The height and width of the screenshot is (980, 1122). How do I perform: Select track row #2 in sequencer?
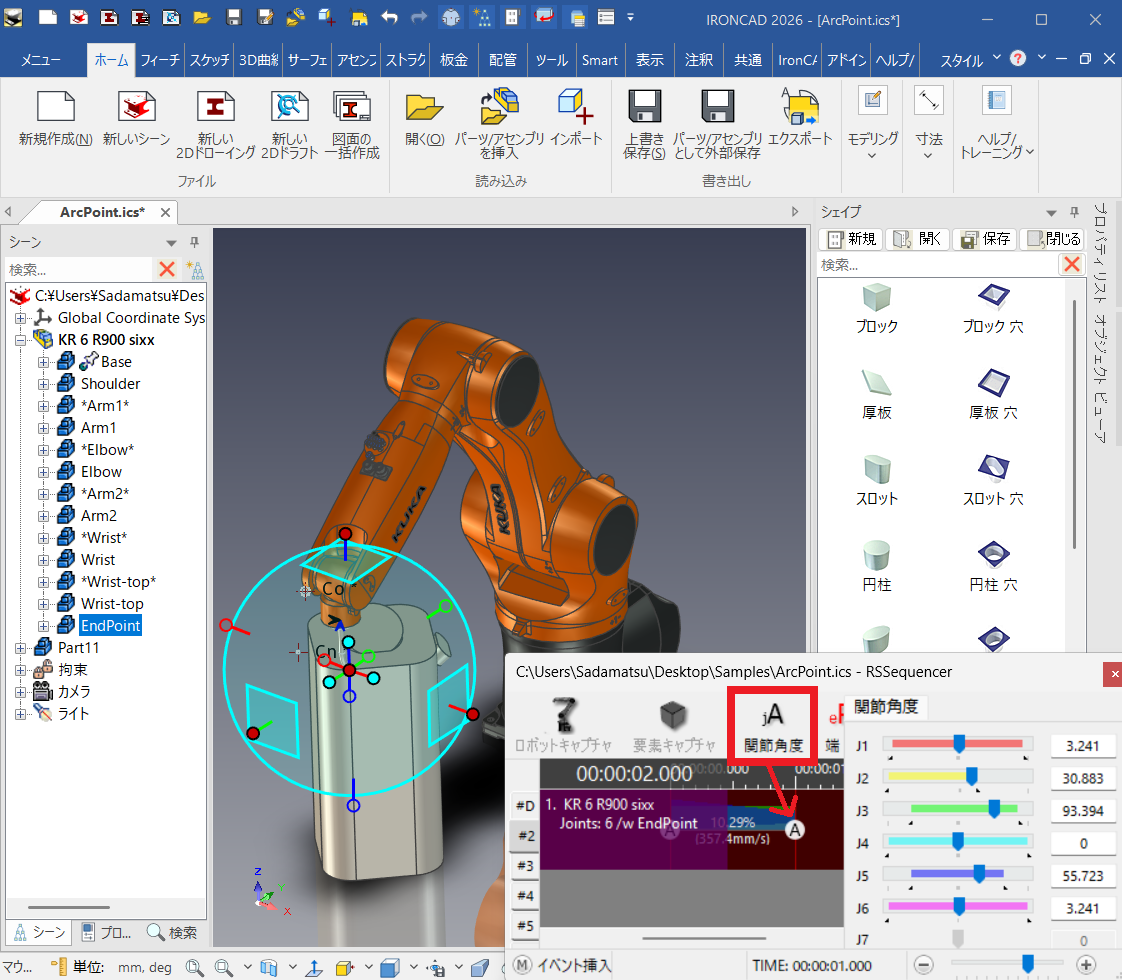click(525, 836)
